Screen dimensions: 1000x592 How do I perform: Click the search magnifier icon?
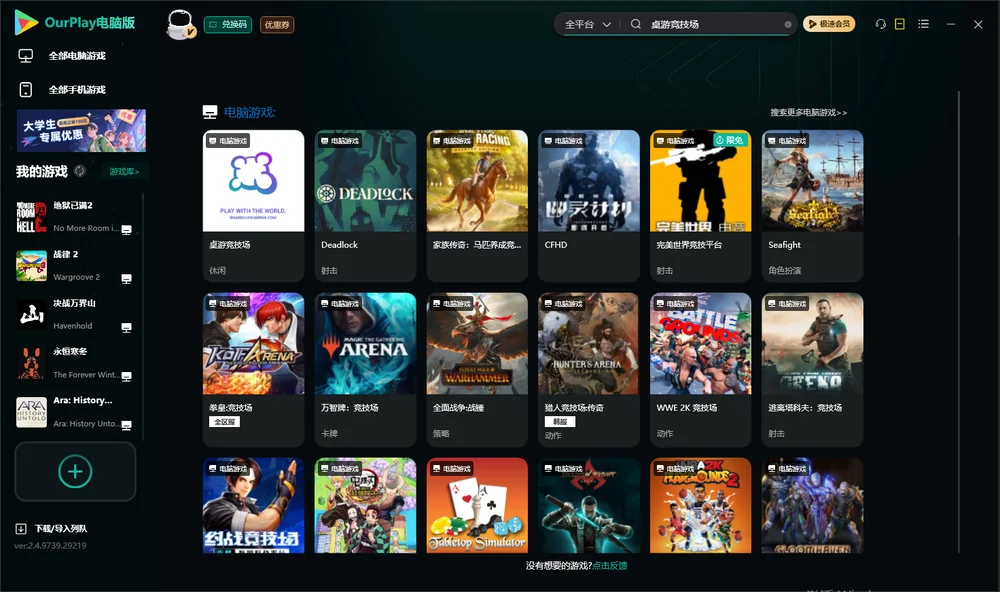coord(636,24)
